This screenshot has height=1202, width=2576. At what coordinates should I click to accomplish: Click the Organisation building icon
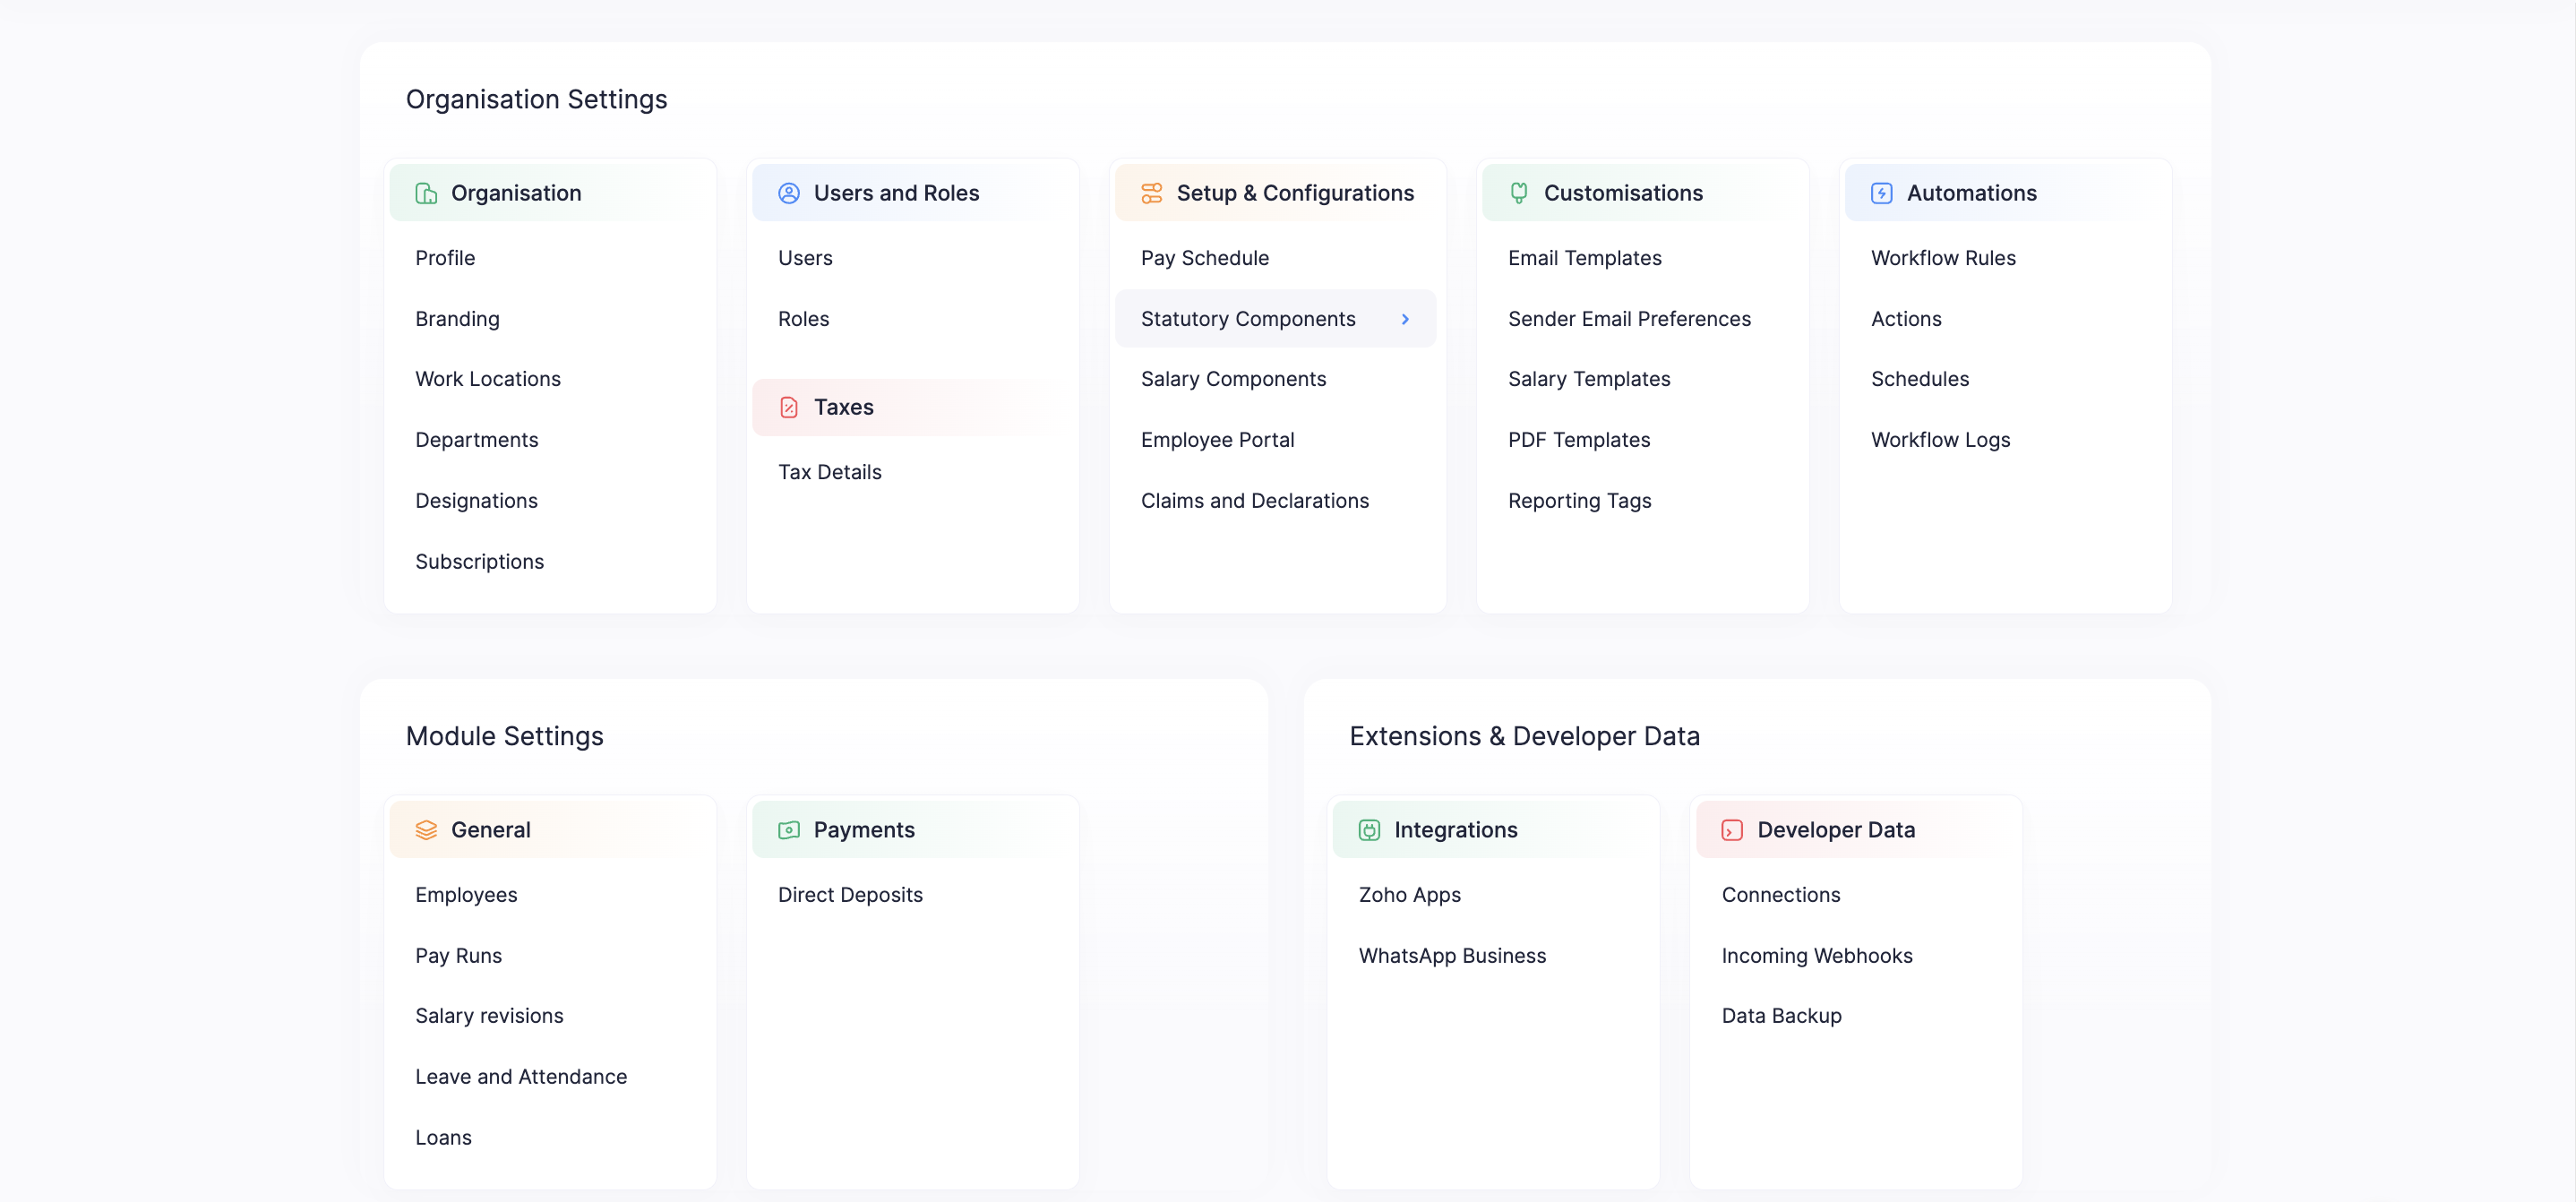click(x=426, y=193)
